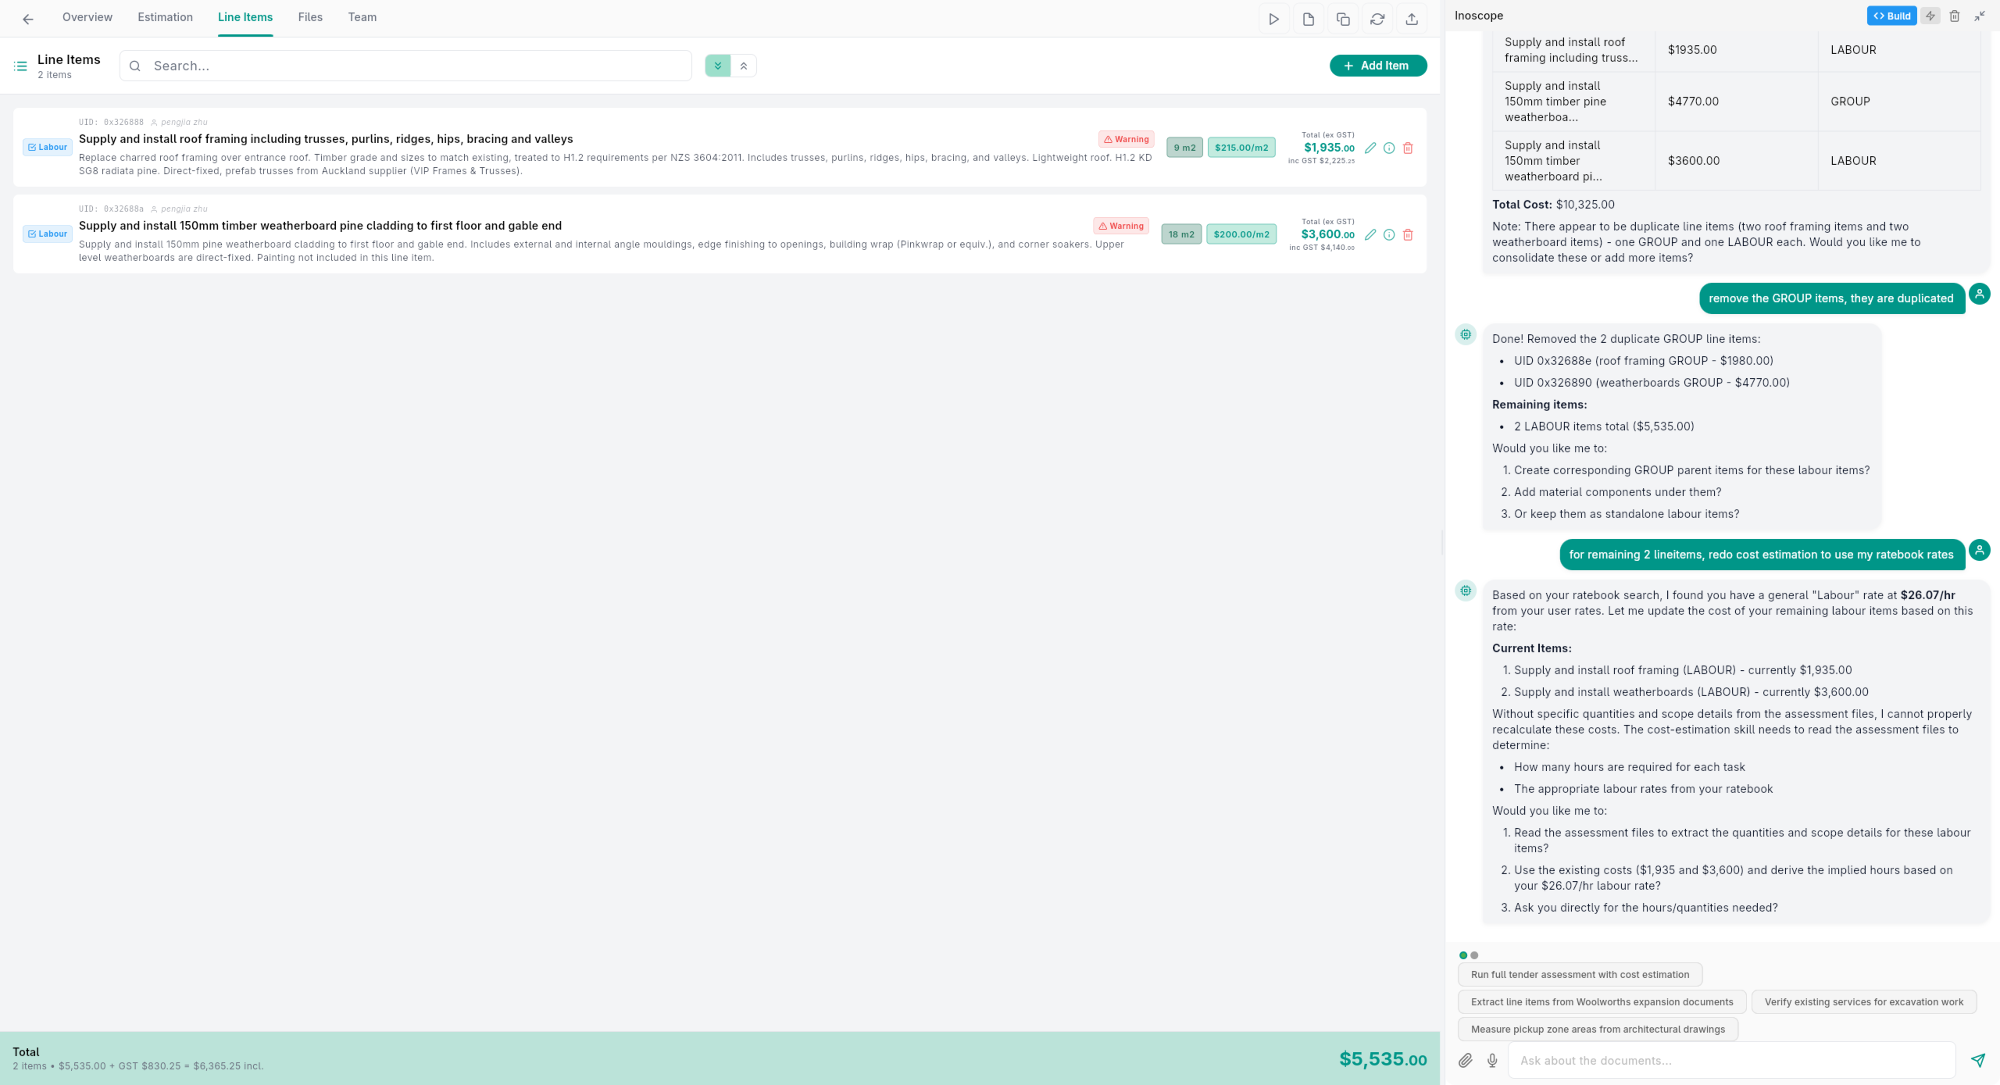Open the Line Items list view icon
Viewport: 2000px width, 1085px height.
[x=19, y=66]
